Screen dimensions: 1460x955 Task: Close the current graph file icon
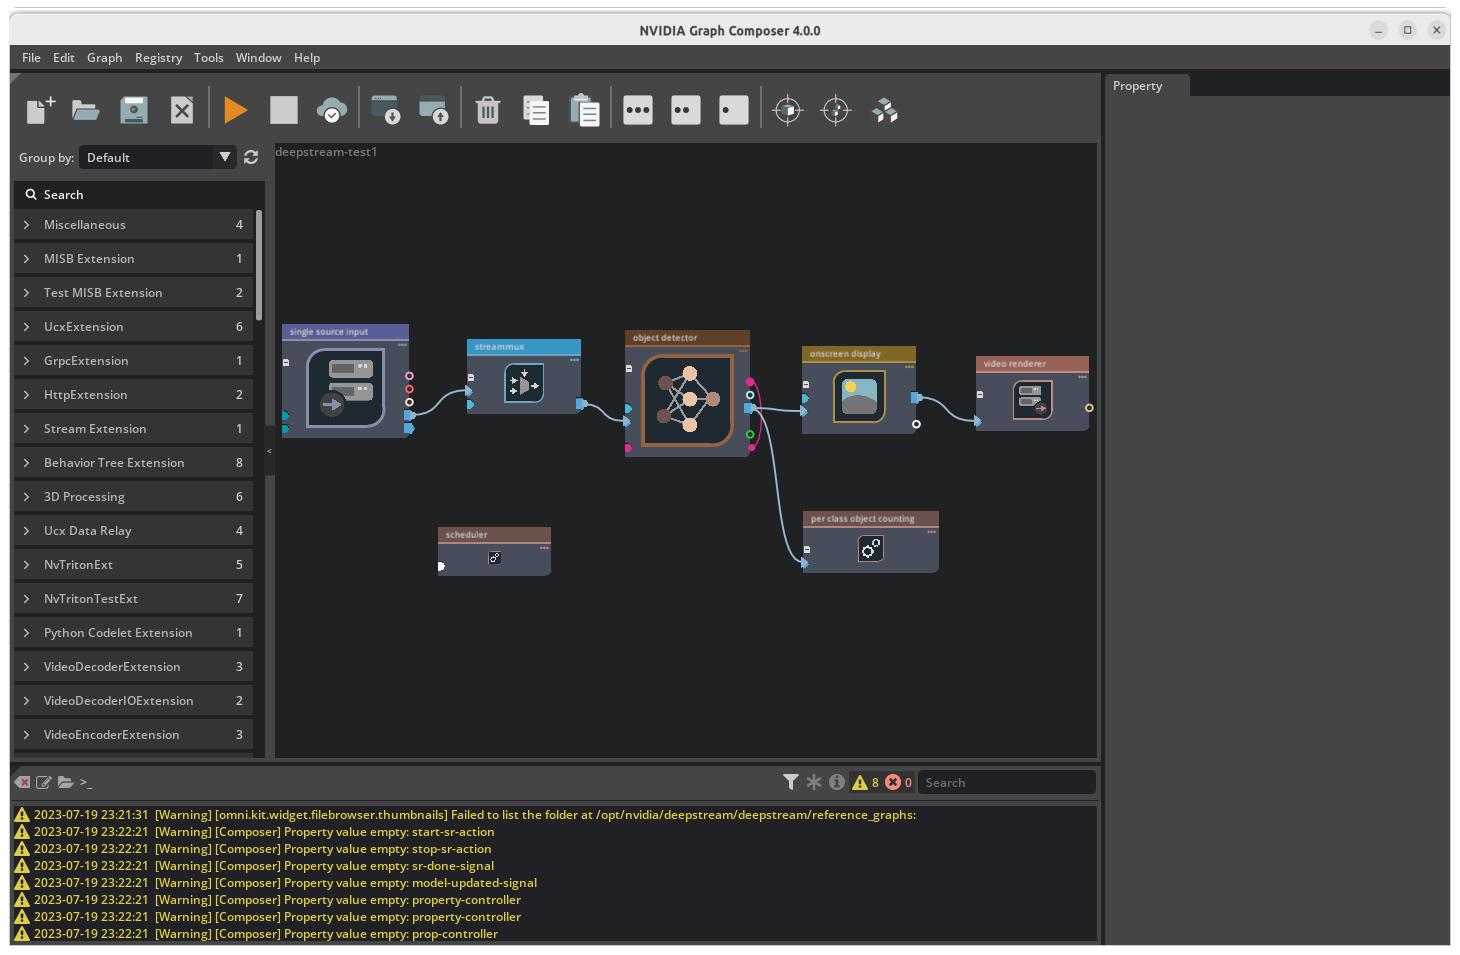182,110
